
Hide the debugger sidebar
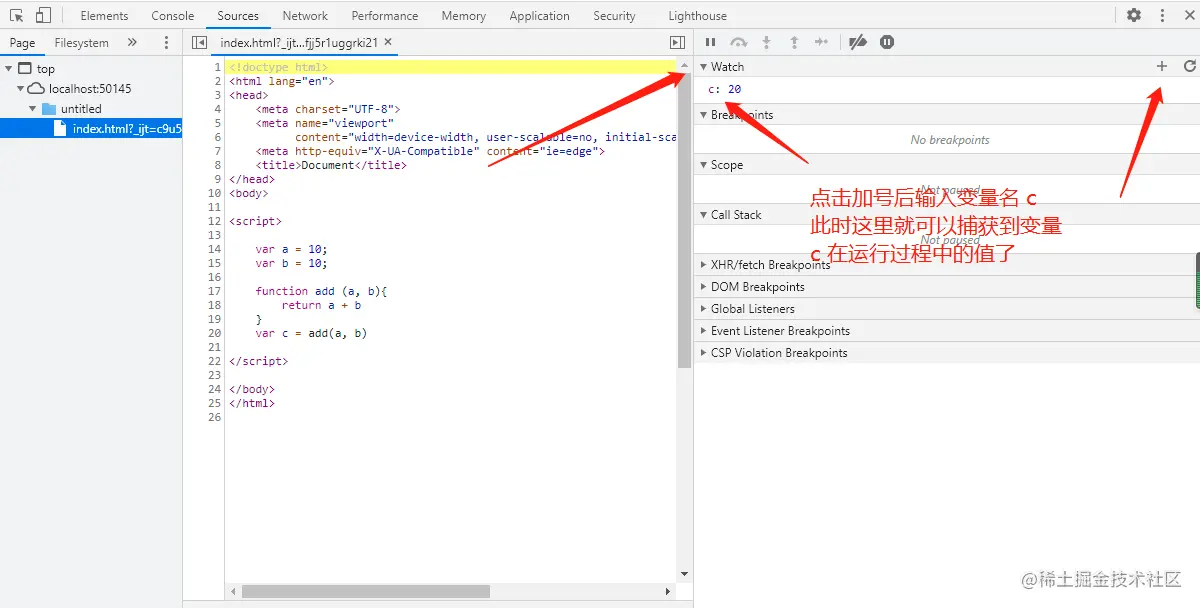(677, 43)
